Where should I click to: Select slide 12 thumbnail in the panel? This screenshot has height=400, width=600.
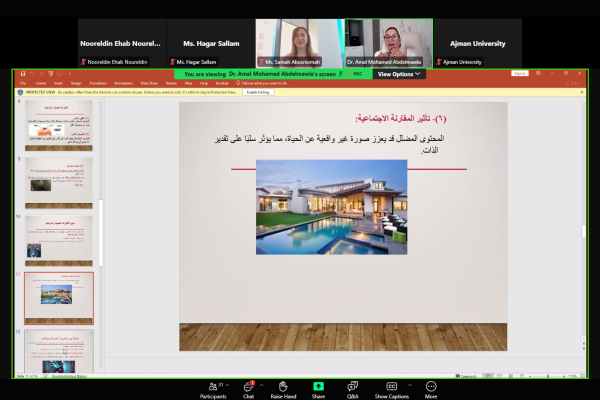pos(59,343)
